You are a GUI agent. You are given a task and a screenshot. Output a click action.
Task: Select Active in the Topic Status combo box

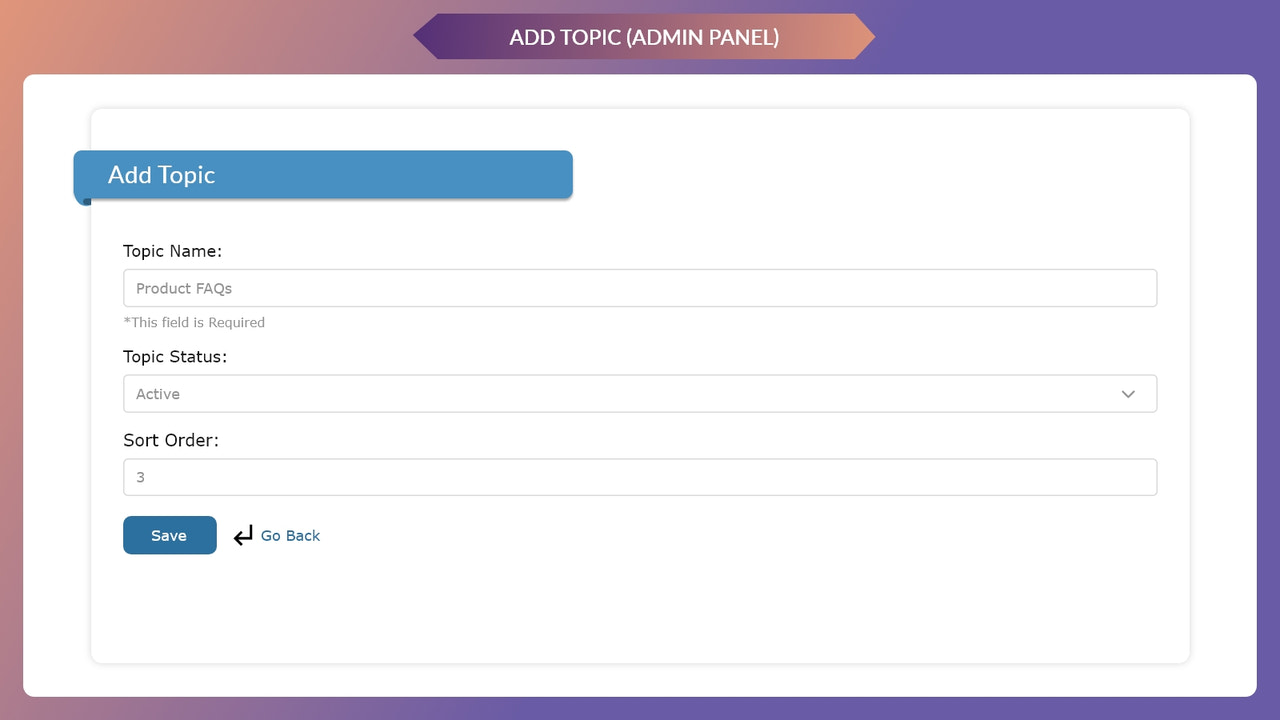click(x=640, y=394)
